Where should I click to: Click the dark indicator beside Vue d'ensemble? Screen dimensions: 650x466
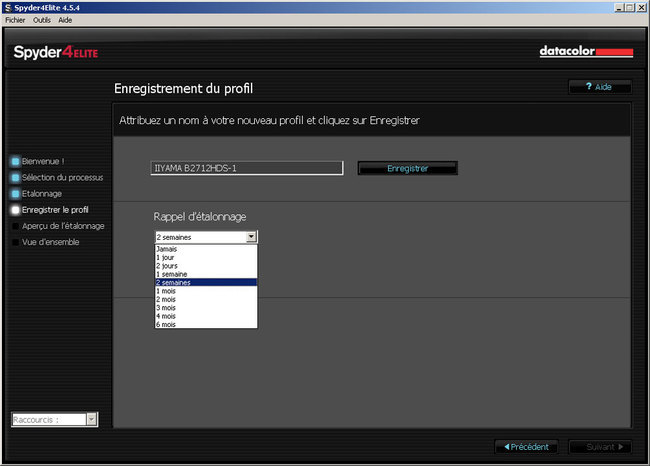click(x=15, y=242)
